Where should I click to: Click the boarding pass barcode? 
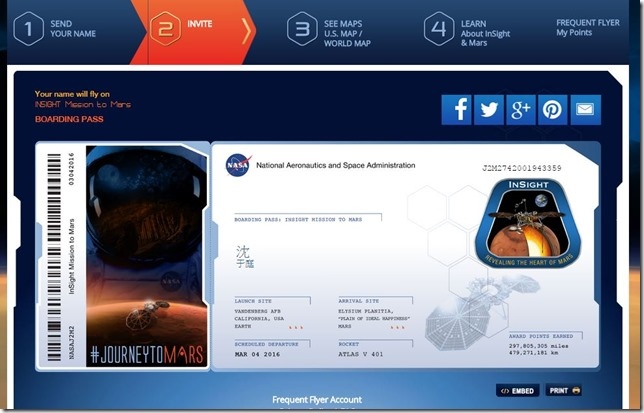(x=54, y=257)
